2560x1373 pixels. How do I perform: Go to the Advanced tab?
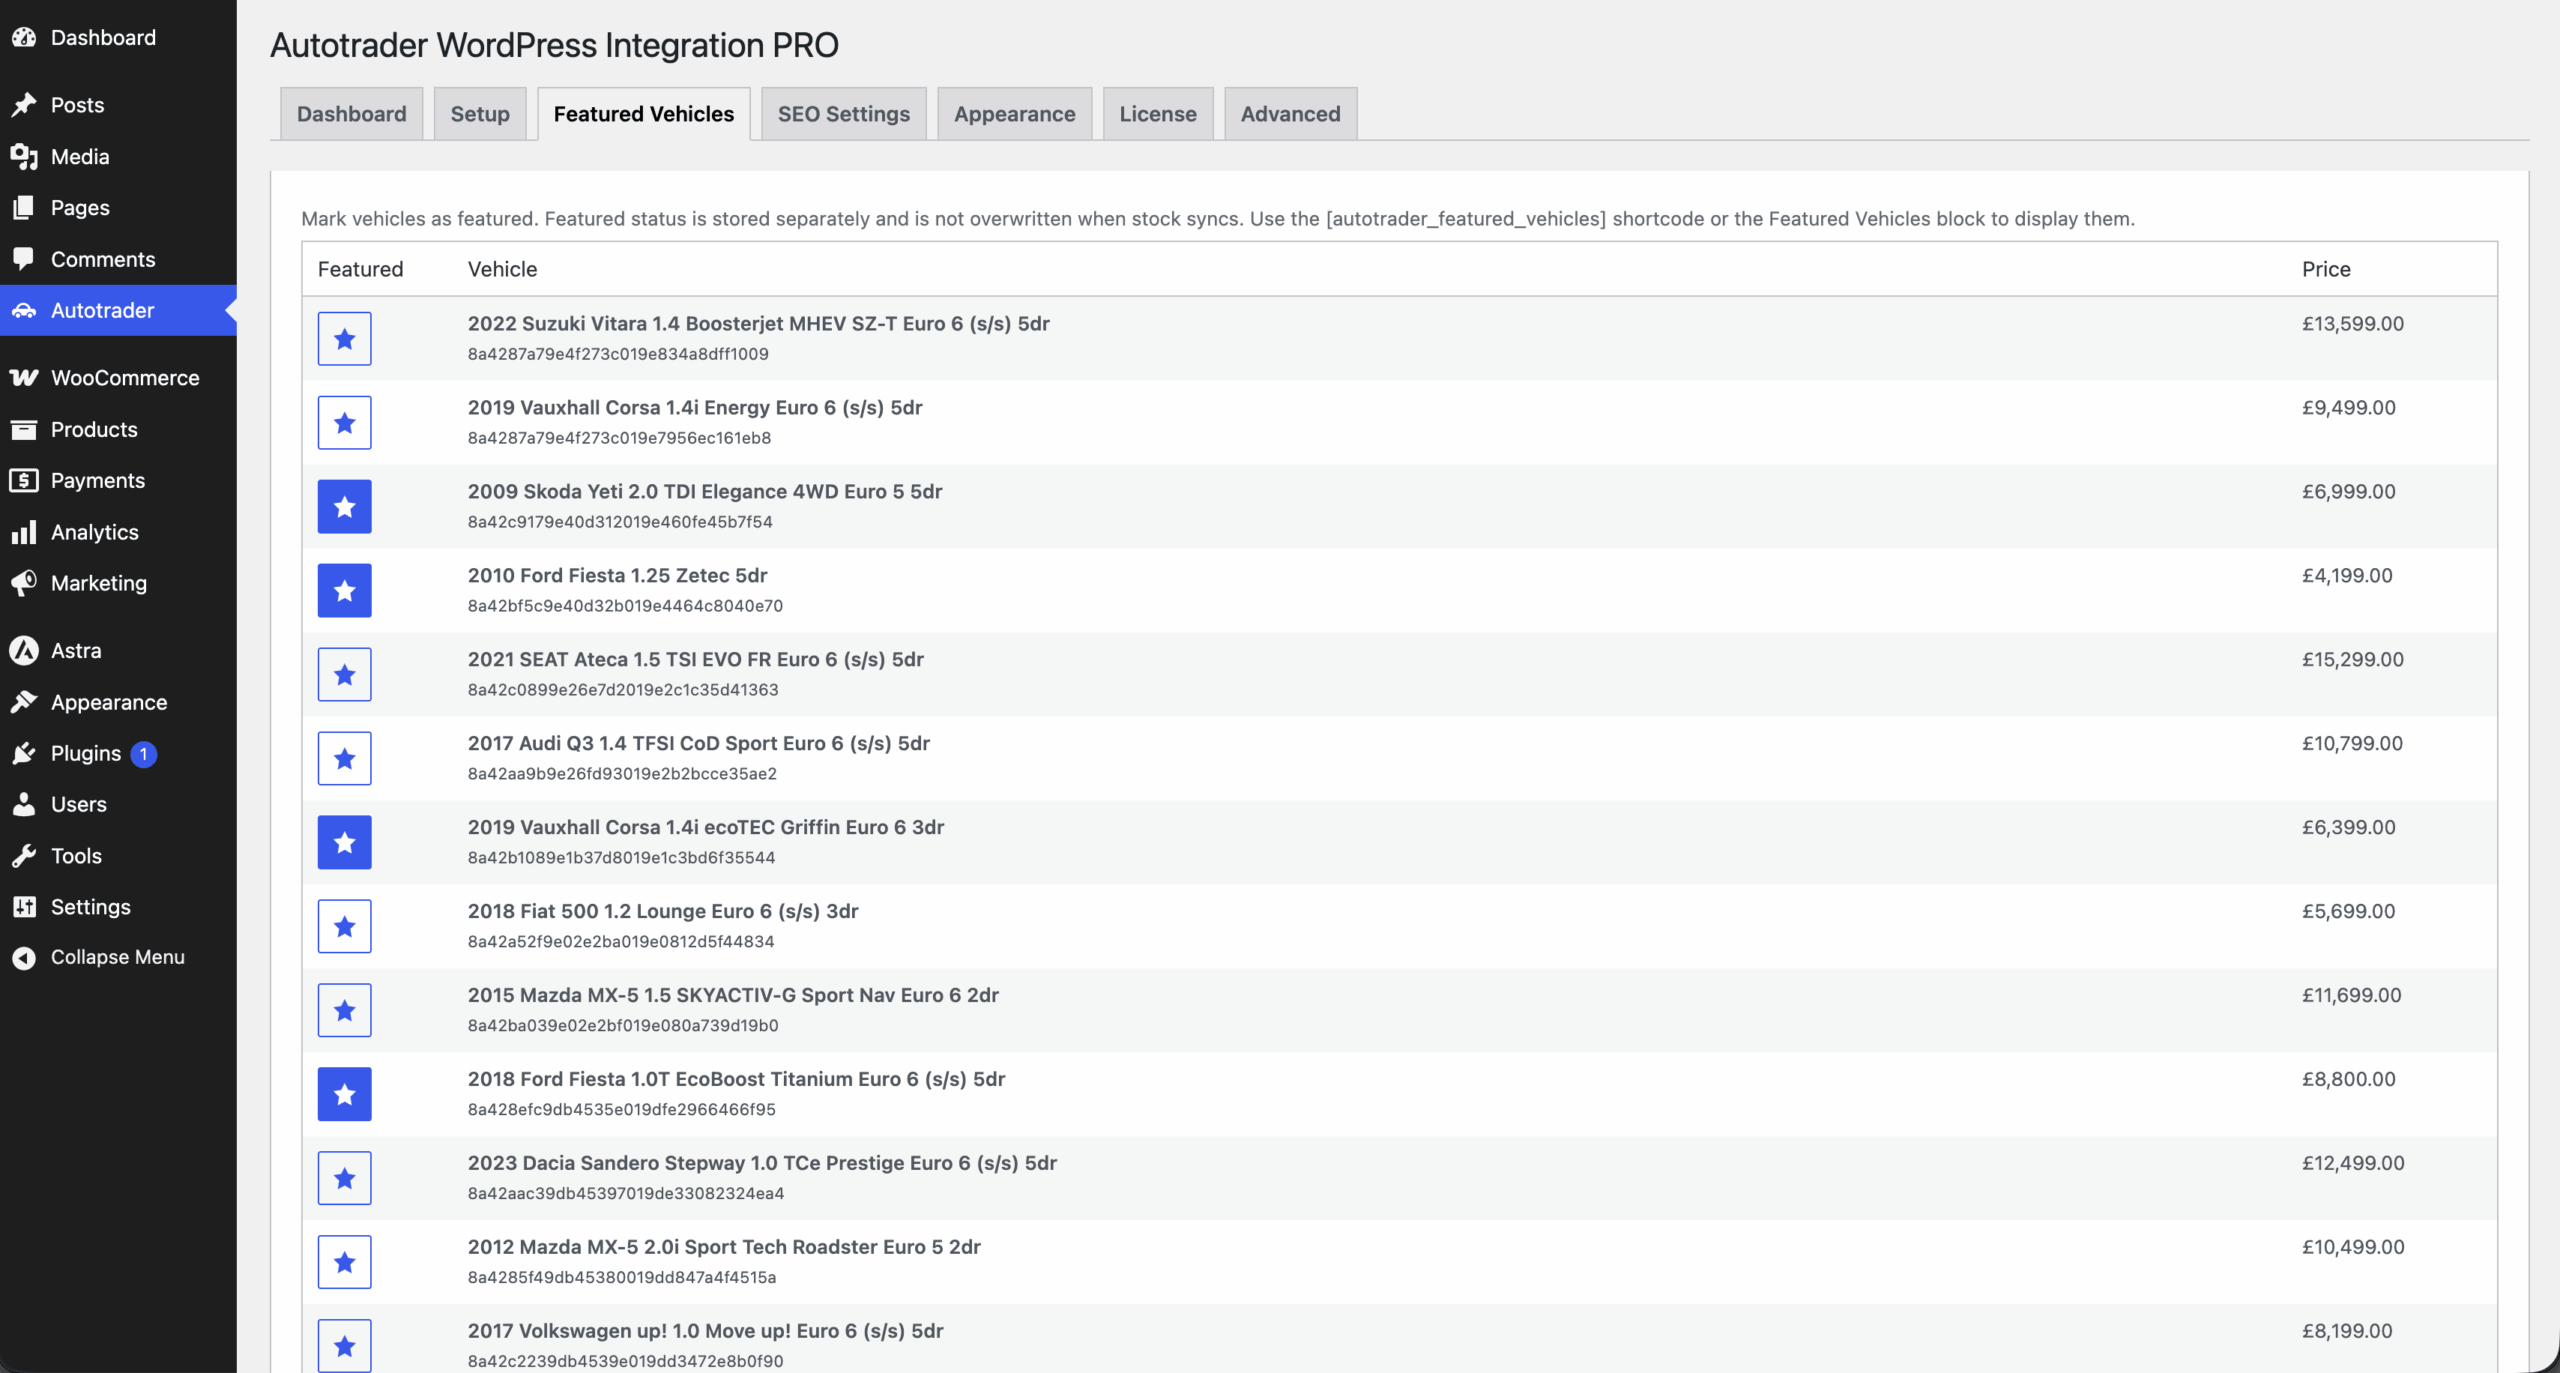click(x=1291, y=114)
